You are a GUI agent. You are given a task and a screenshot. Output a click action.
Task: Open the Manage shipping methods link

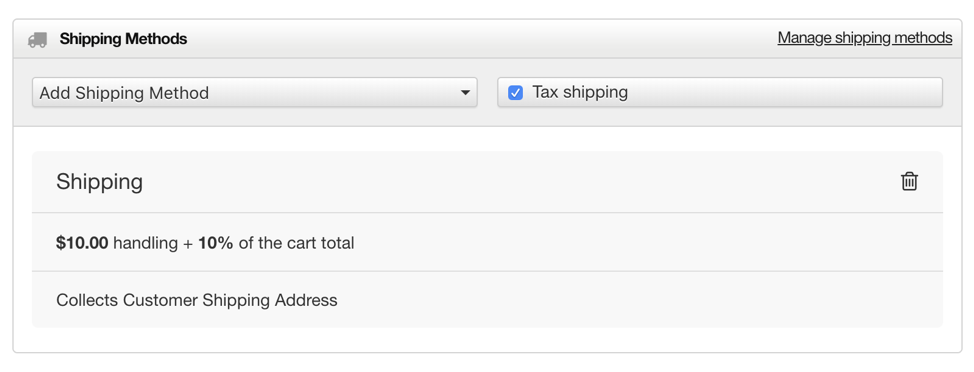click(x=865, y=38)
